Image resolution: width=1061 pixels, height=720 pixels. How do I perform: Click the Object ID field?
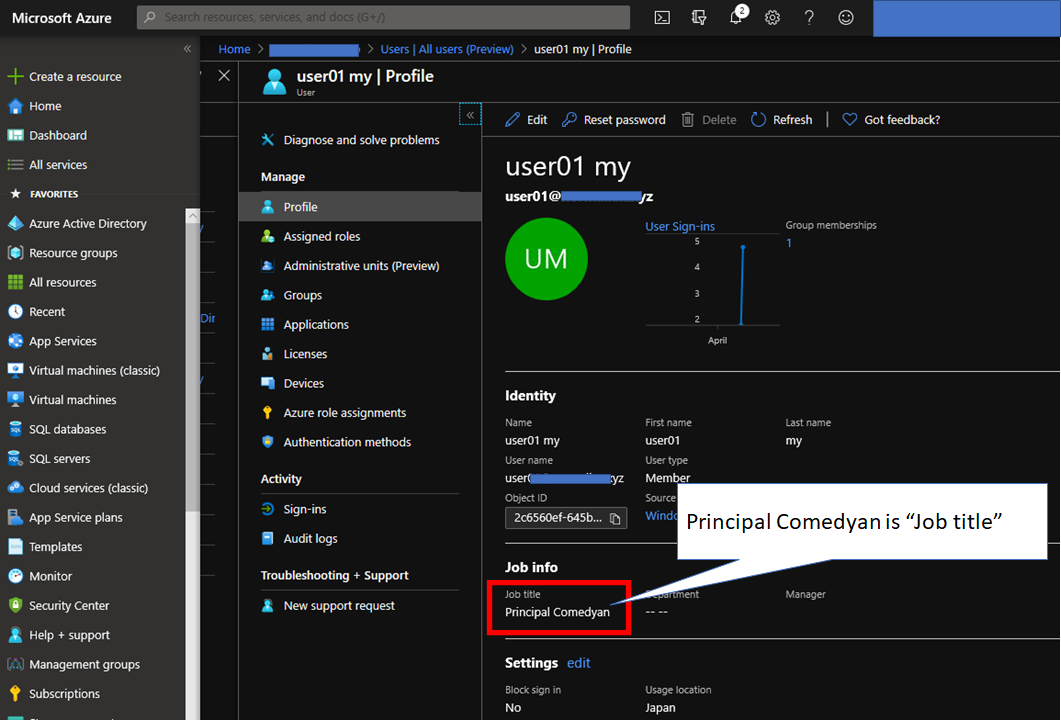(566, 518)
